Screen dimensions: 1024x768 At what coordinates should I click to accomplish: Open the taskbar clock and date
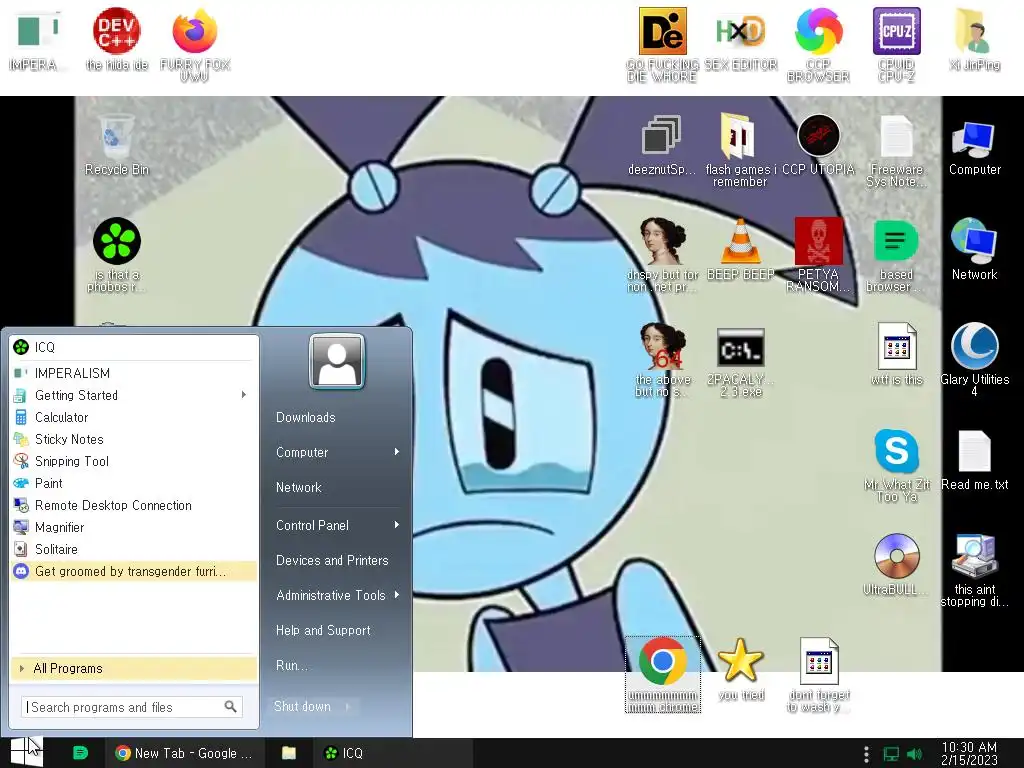point(969,753)
